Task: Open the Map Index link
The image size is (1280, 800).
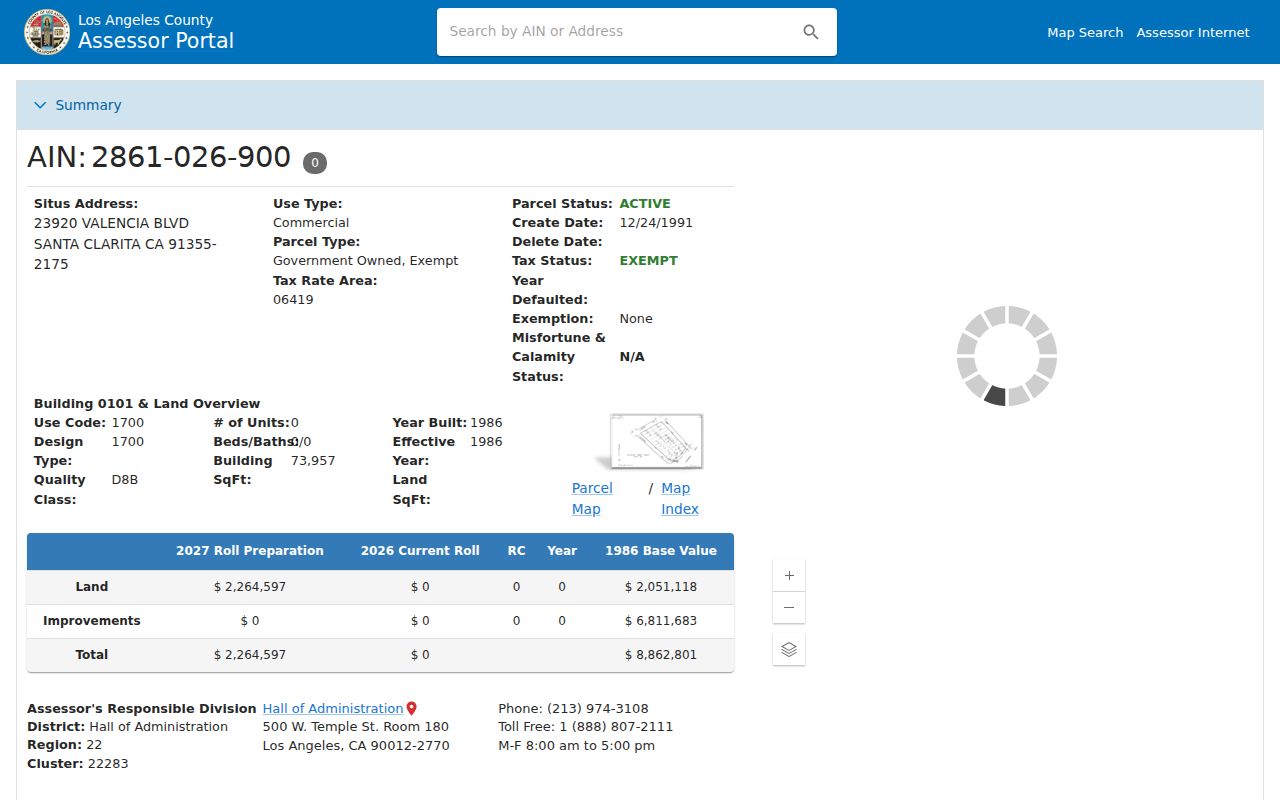Action: click(x=680, y=498)
